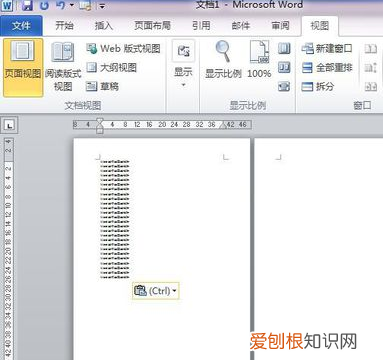Image resolution: width=383 pixels, height=360 pixels.
Task: Switch to the 开始 tab
Action: click(64, 26)
